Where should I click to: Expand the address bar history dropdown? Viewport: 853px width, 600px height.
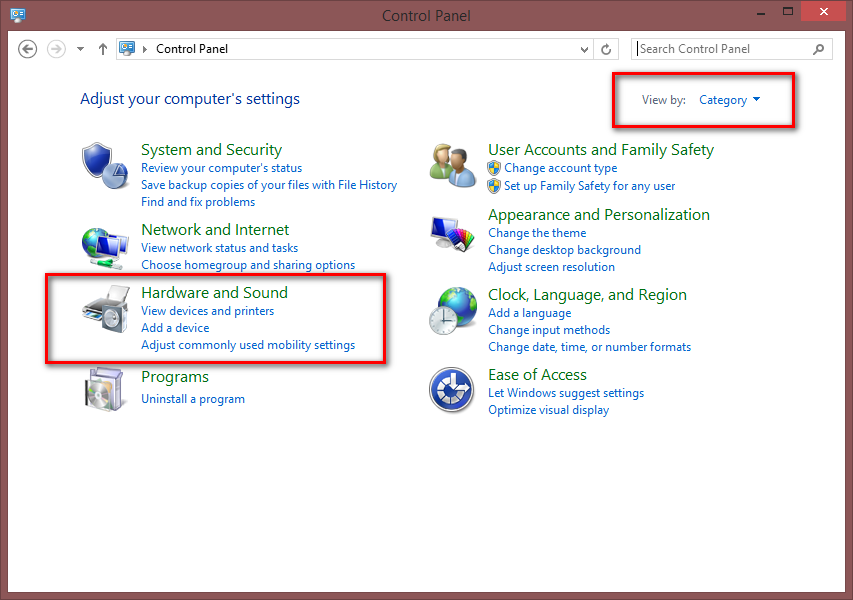pyautogui.click(x=584, y=50)
